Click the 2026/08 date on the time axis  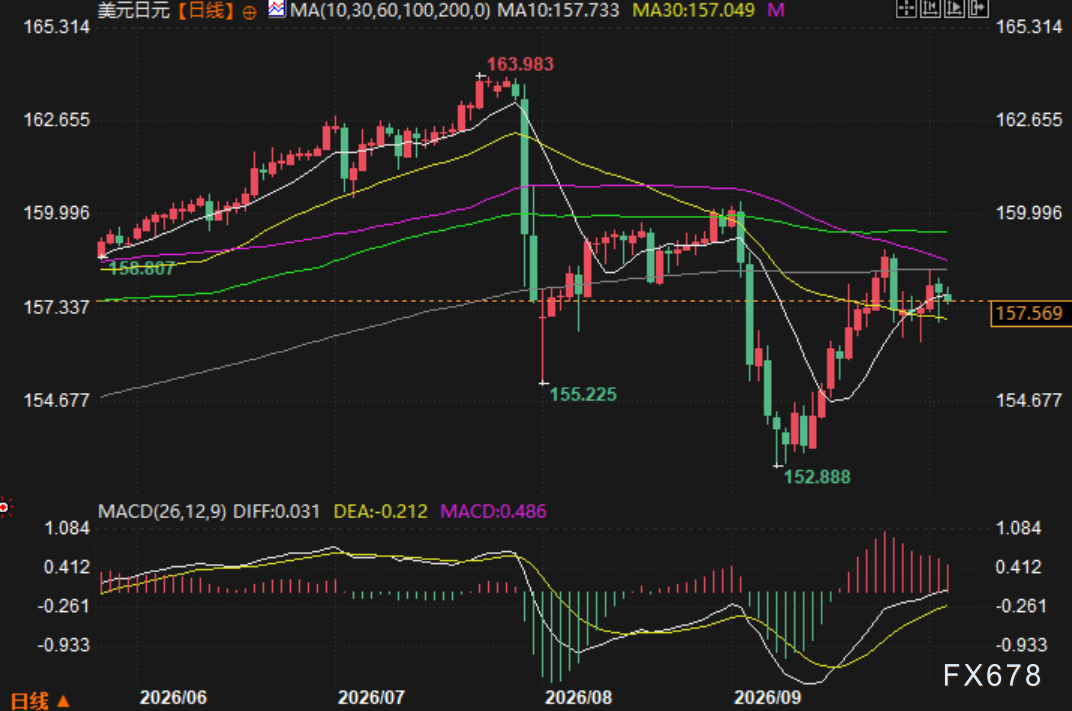coord(578,697)
